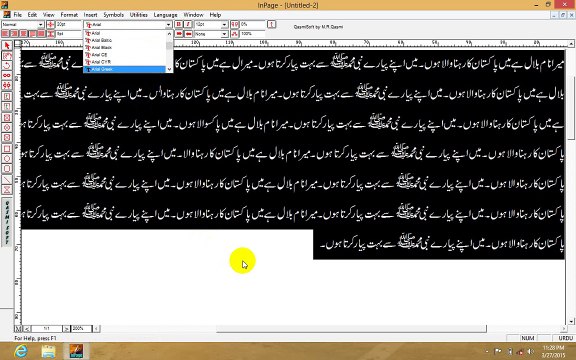This screenshot has height=360, width=576.
Task: Click the link text boxes chain tool
Action: tap(7, 76)
